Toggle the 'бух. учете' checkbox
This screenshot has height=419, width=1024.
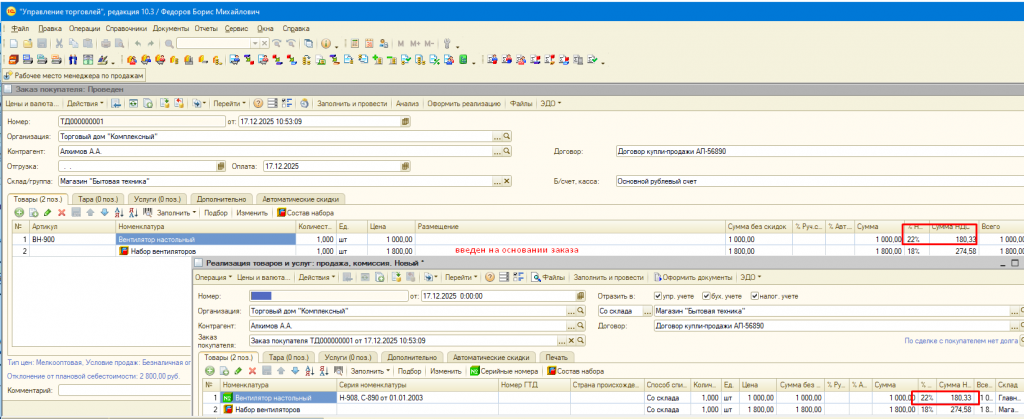click(706, 296)
